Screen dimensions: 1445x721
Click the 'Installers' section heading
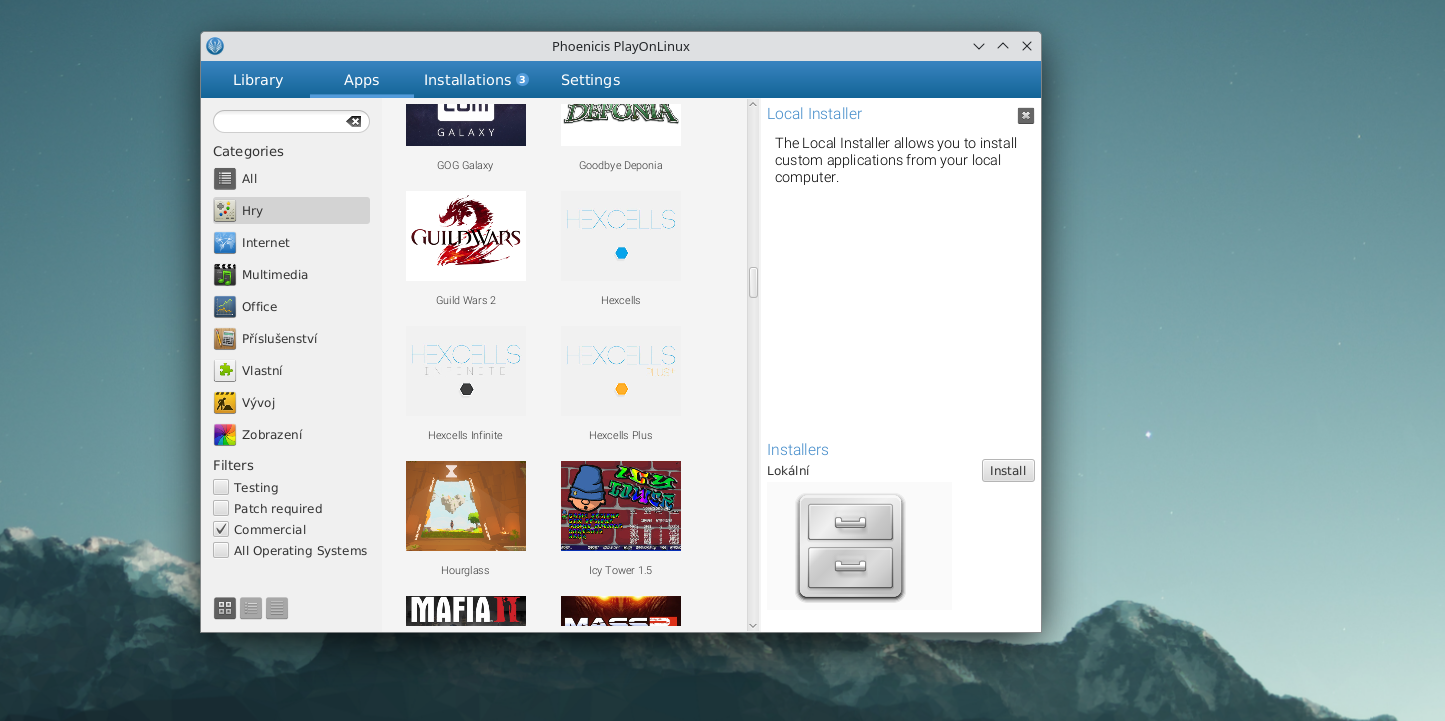tap(798, 450)
